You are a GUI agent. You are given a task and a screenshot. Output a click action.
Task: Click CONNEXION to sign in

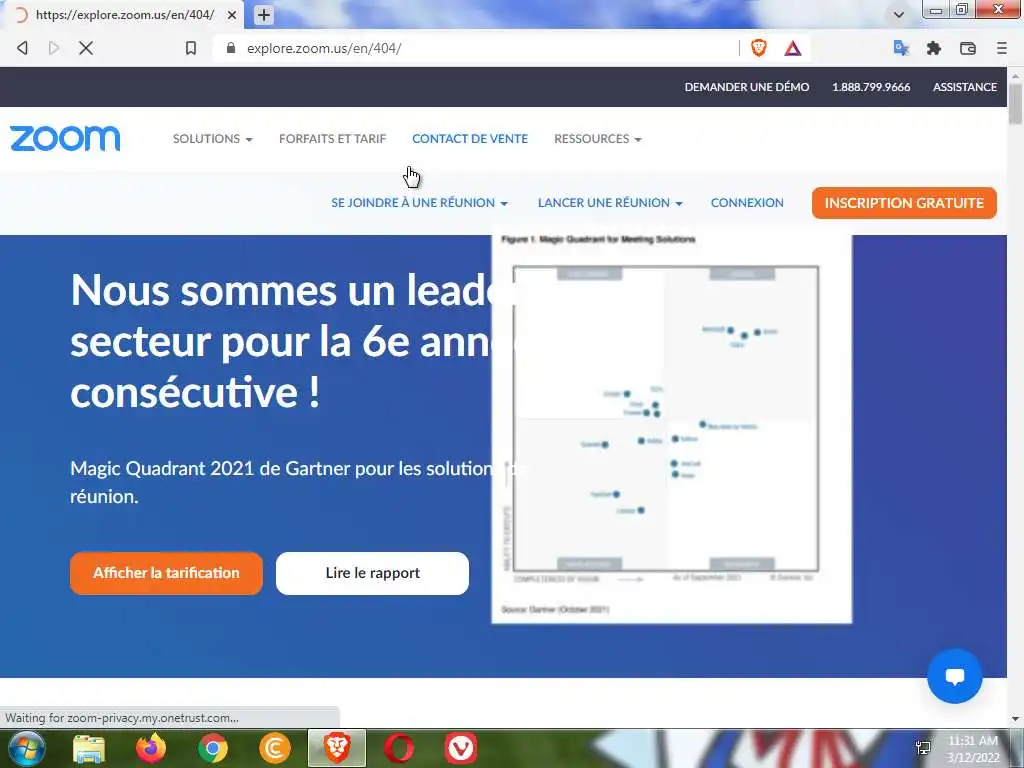747,202
